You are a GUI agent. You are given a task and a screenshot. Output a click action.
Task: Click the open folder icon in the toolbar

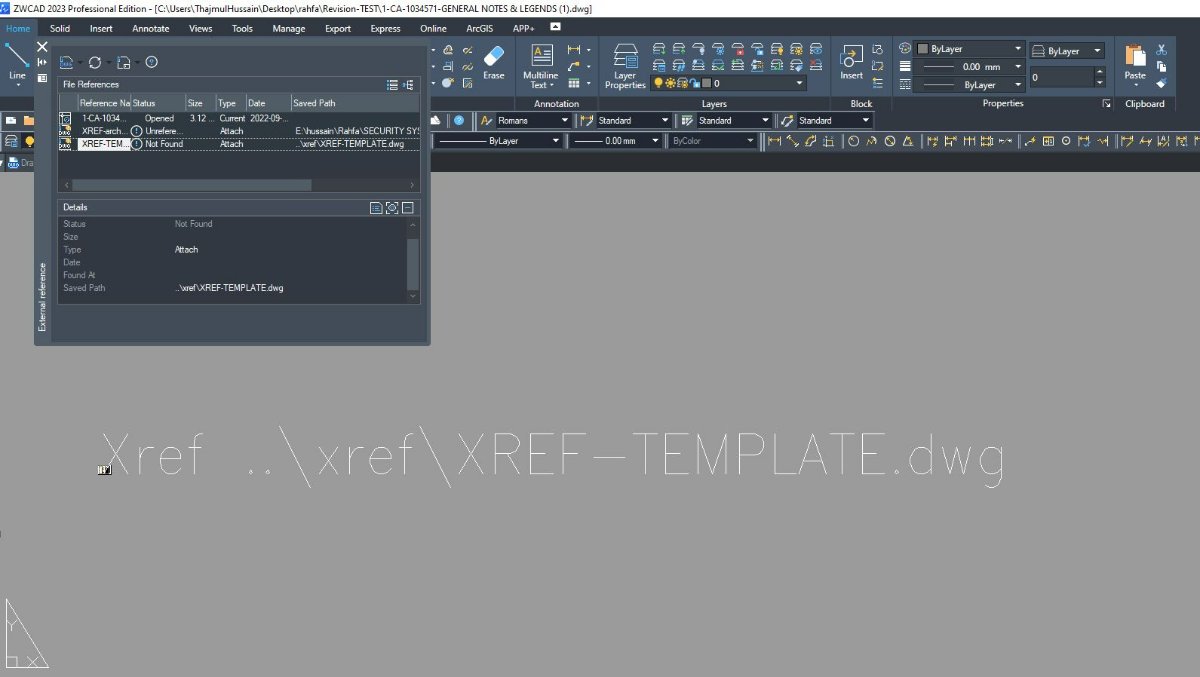(x=27, y=121)
